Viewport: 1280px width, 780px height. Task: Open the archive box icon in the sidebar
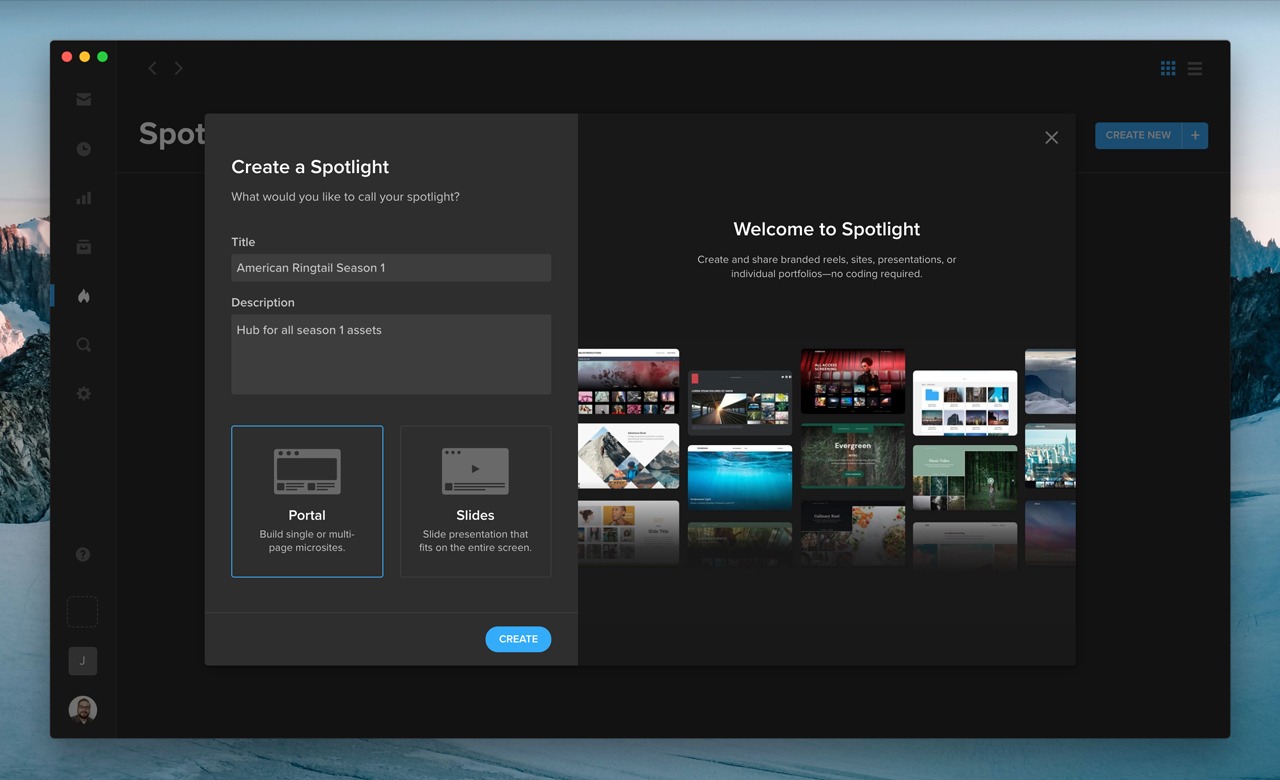point(84,247)
